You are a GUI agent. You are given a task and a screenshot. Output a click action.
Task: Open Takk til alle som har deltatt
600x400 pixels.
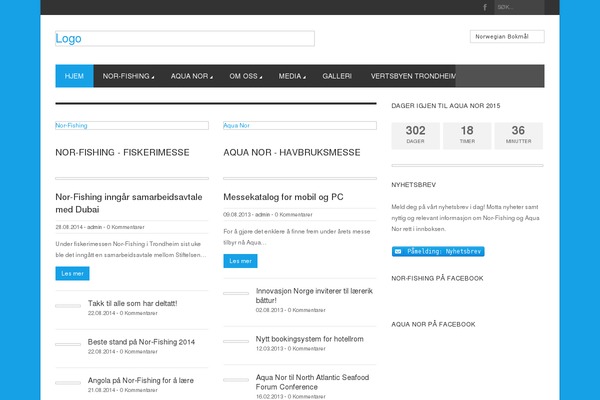click(x=132, y=303)
